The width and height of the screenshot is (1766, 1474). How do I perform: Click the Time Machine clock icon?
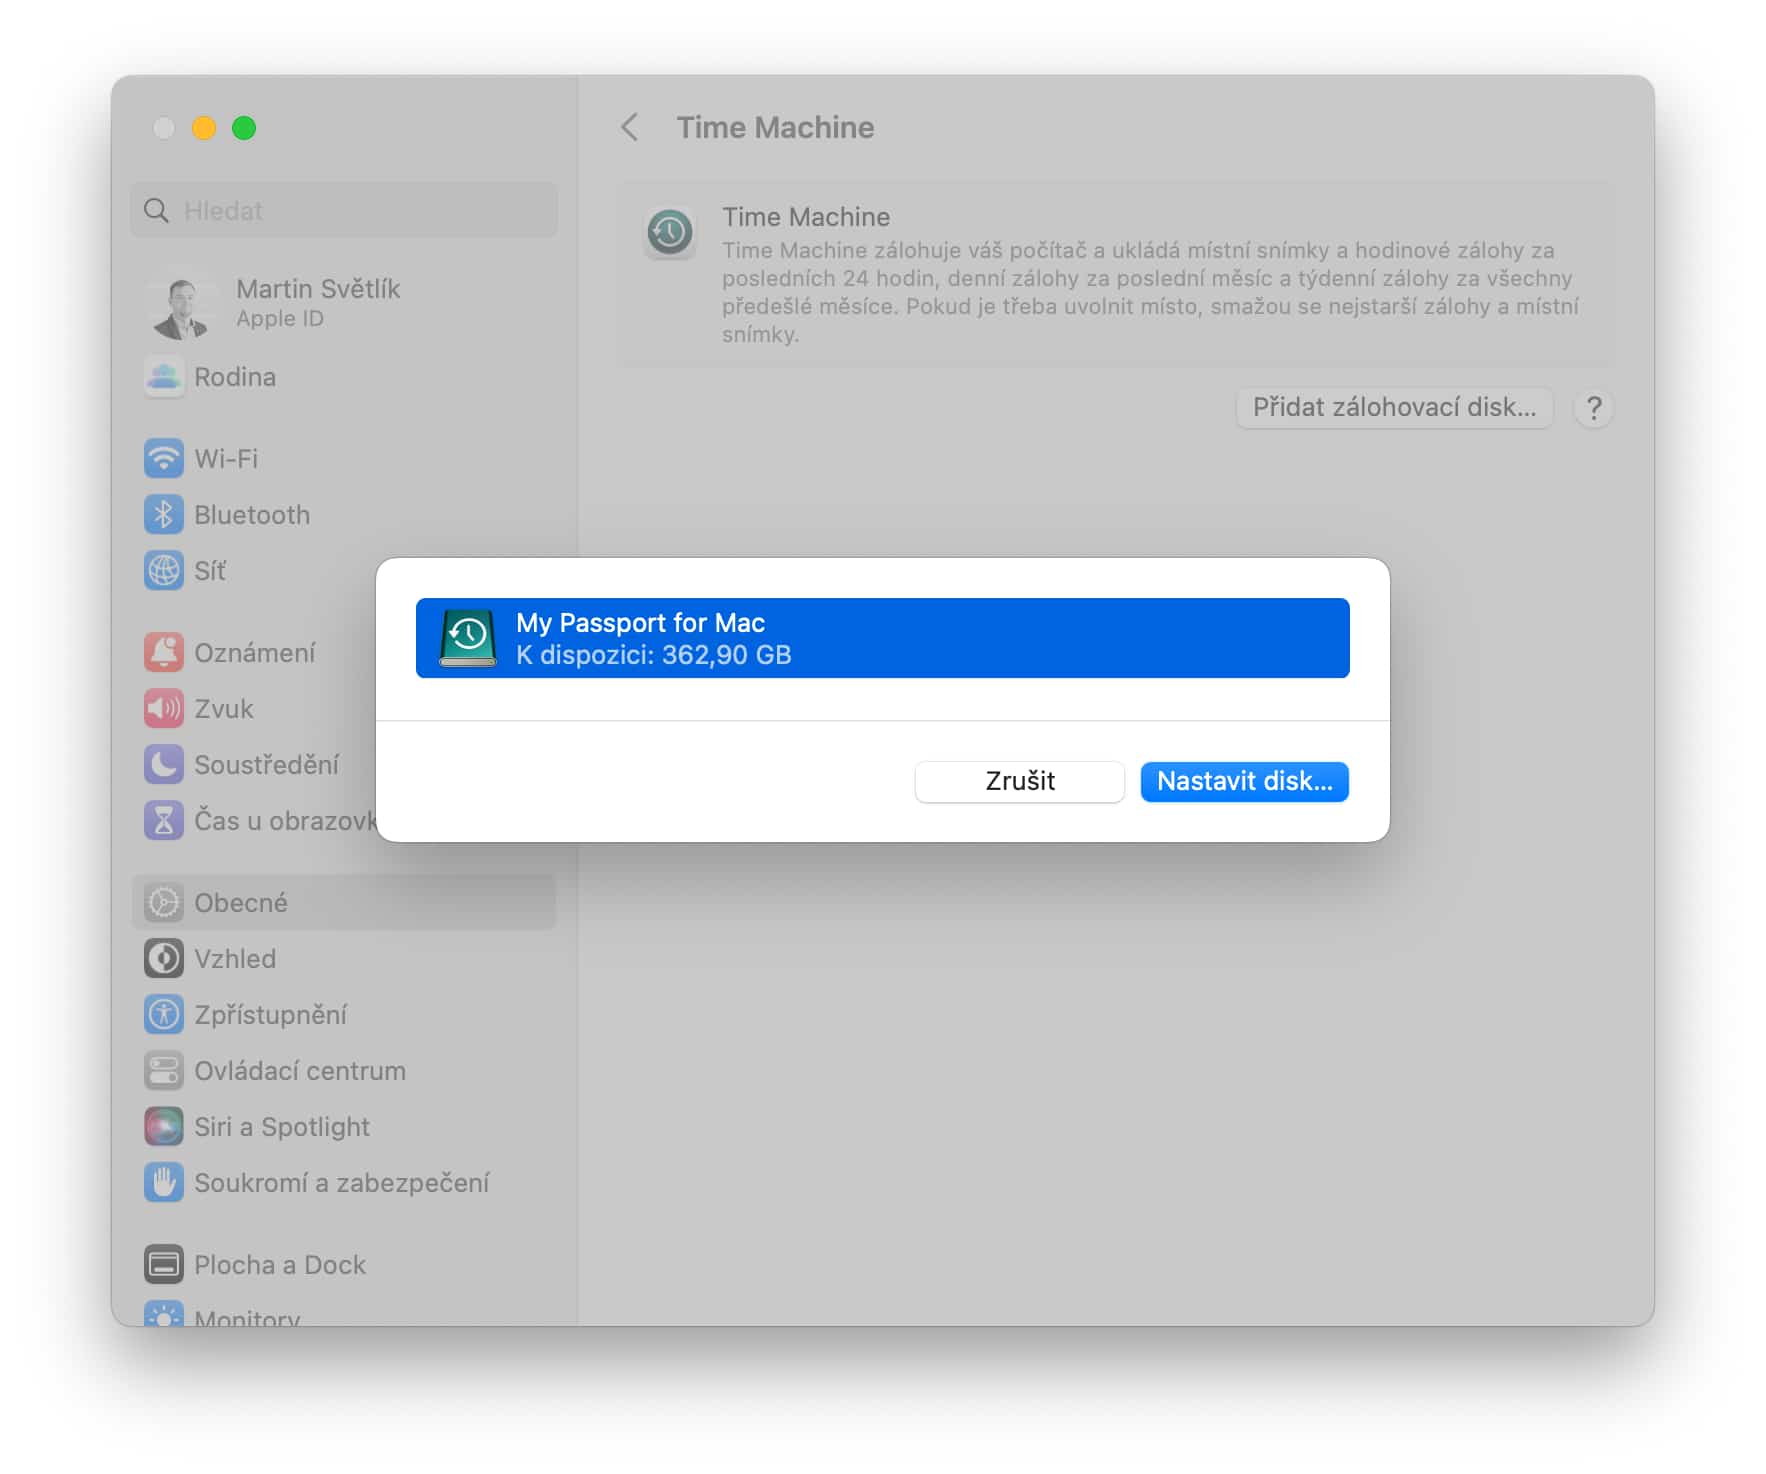(669, 234)
